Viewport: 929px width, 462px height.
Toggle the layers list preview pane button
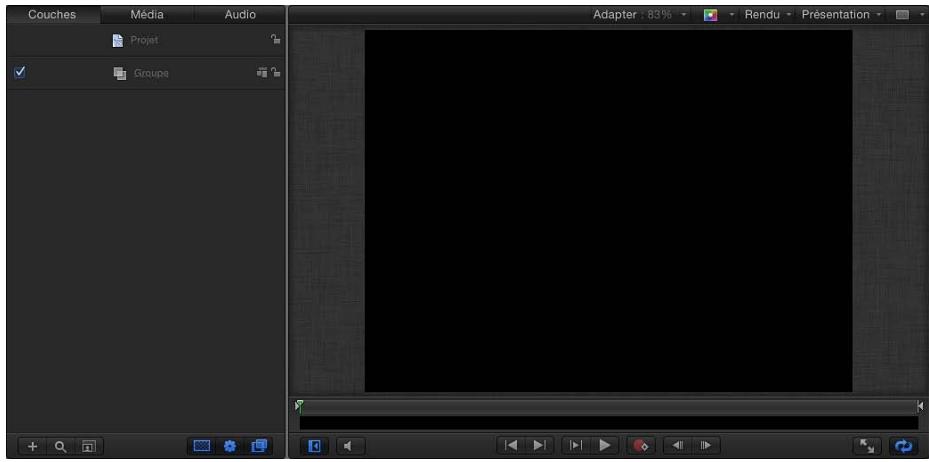87,446
